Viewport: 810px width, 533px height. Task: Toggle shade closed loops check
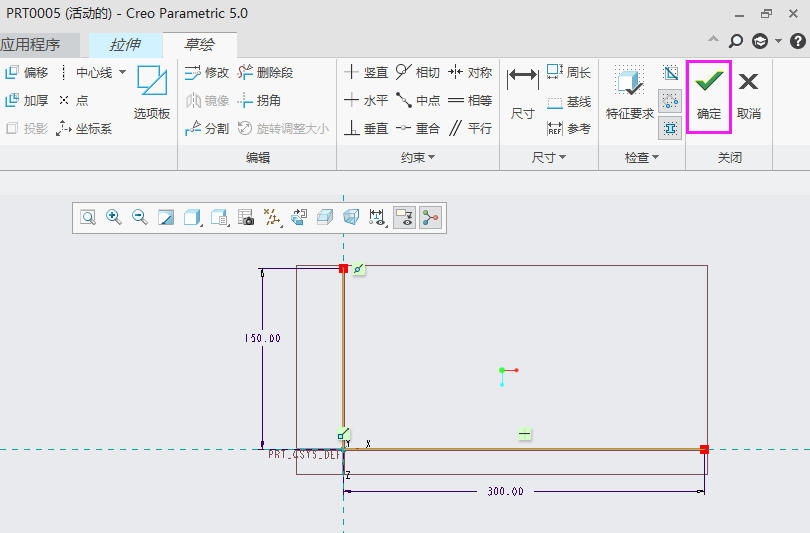671,128
